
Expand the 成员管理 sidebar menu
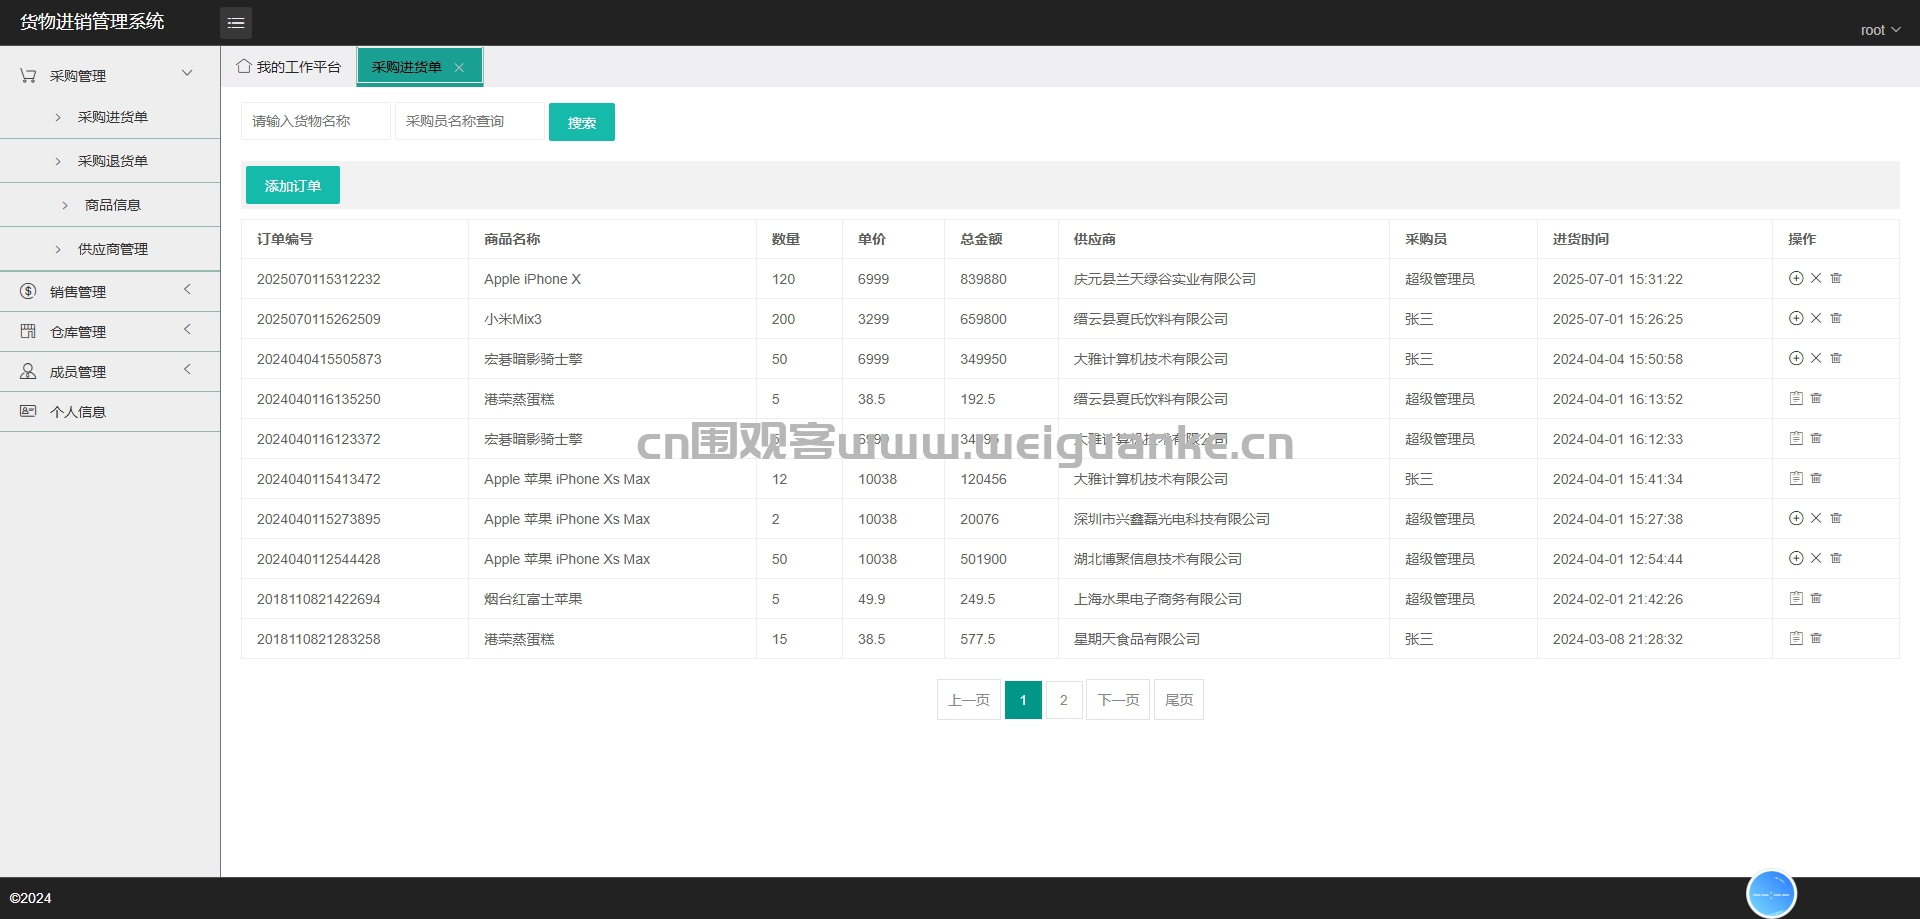110,371
